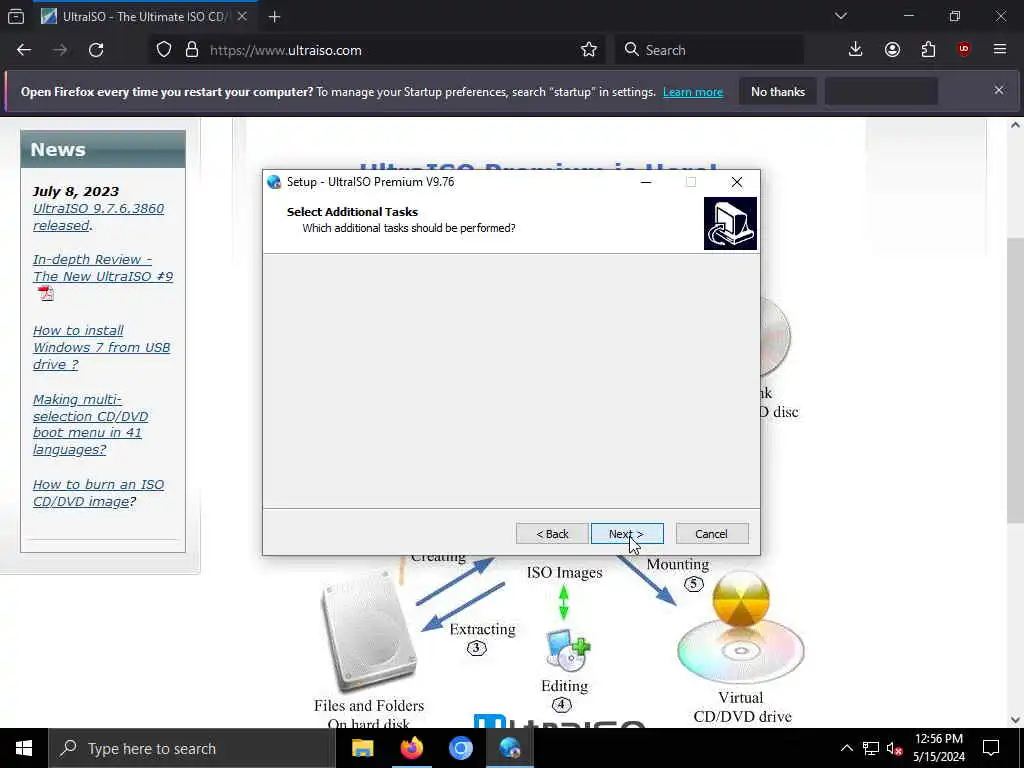Viewport: 1024px width, 768px height.
Task: Open the blue circle browser taskbar icon
Action: tap(460, 748)
